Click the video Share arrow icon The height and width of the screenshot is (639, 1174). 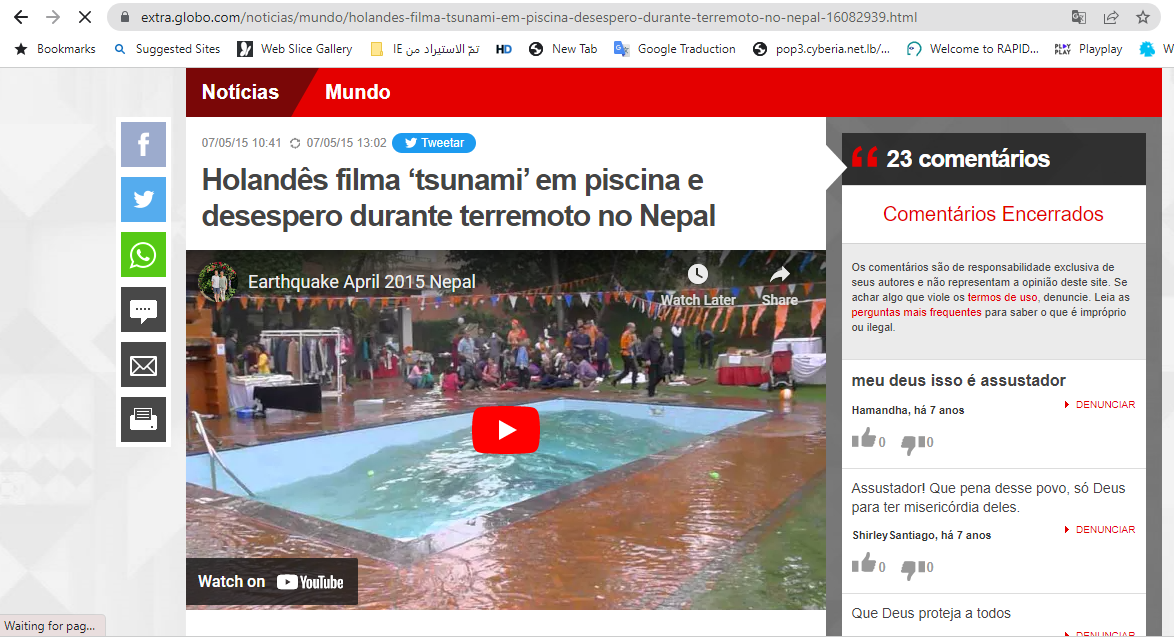point(780,275)
